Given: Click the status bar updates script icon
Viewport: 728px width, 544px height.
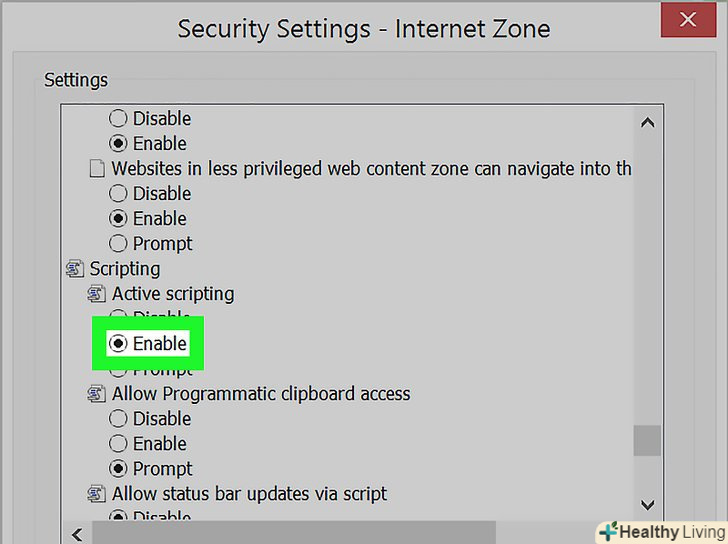Looking at the screenshot, I should 97,494.
